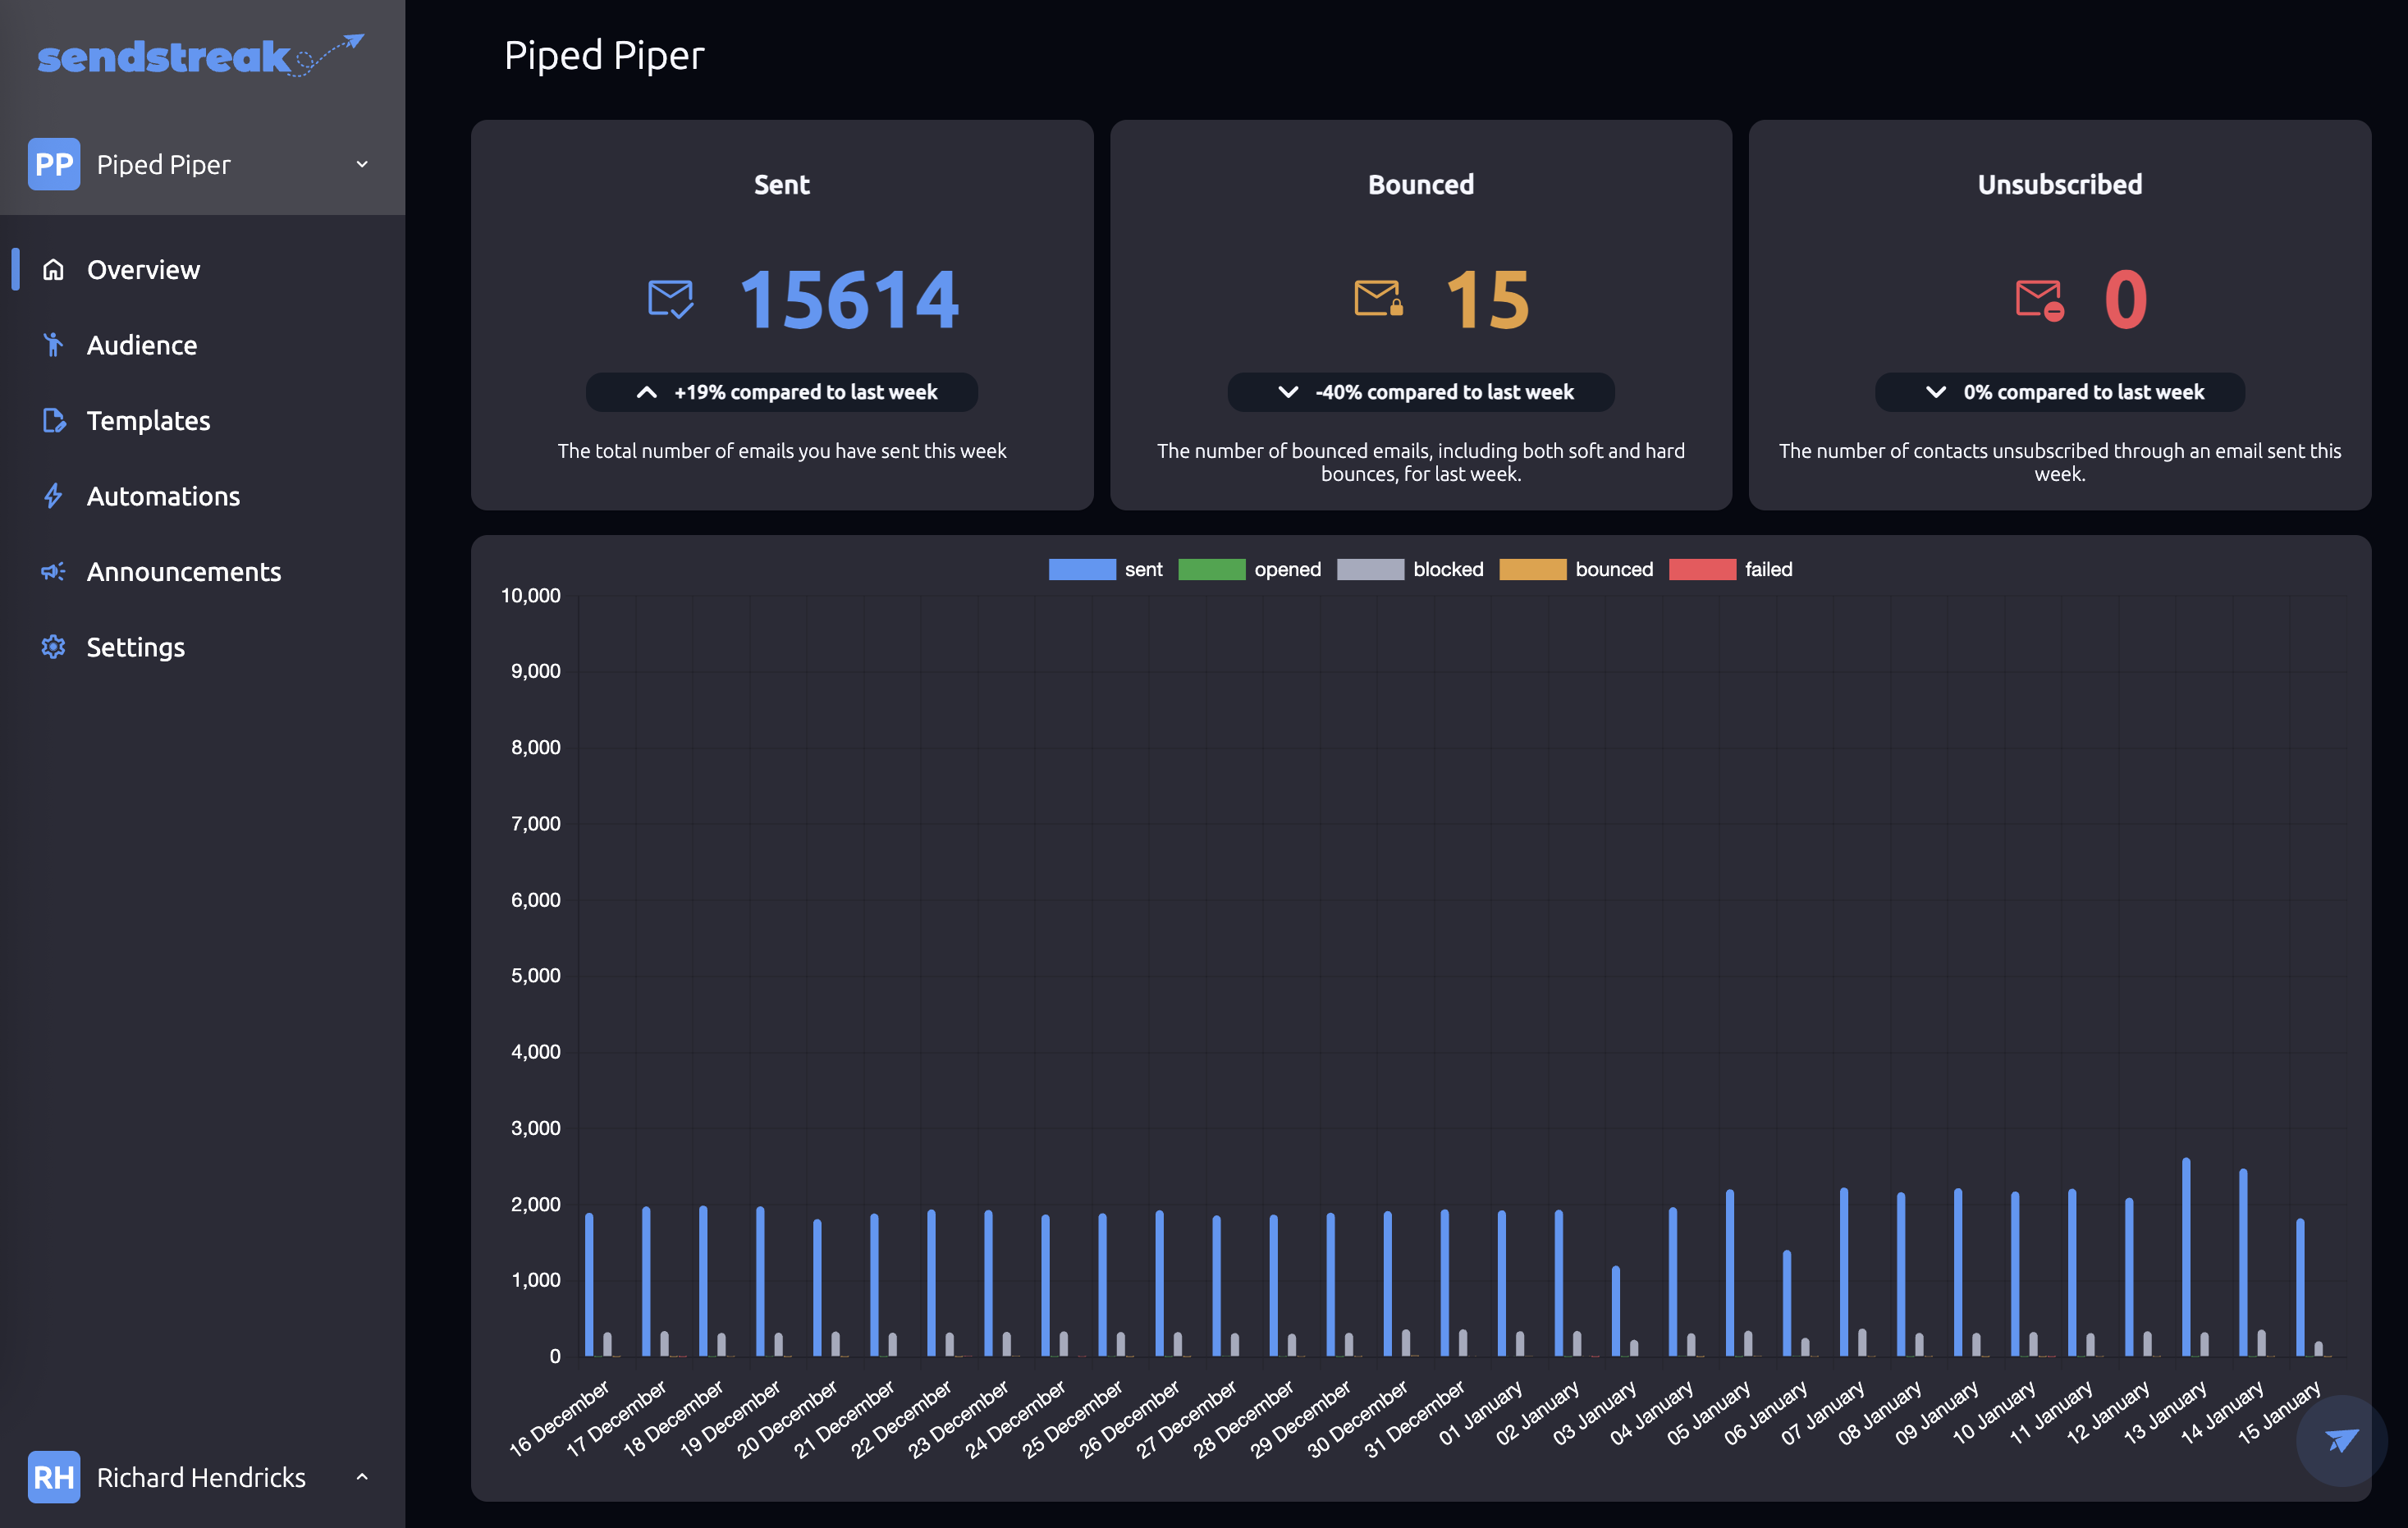2408x1528 pixels.
Task: Click the +19% compared to last week badge
Action: coord(782,392)
